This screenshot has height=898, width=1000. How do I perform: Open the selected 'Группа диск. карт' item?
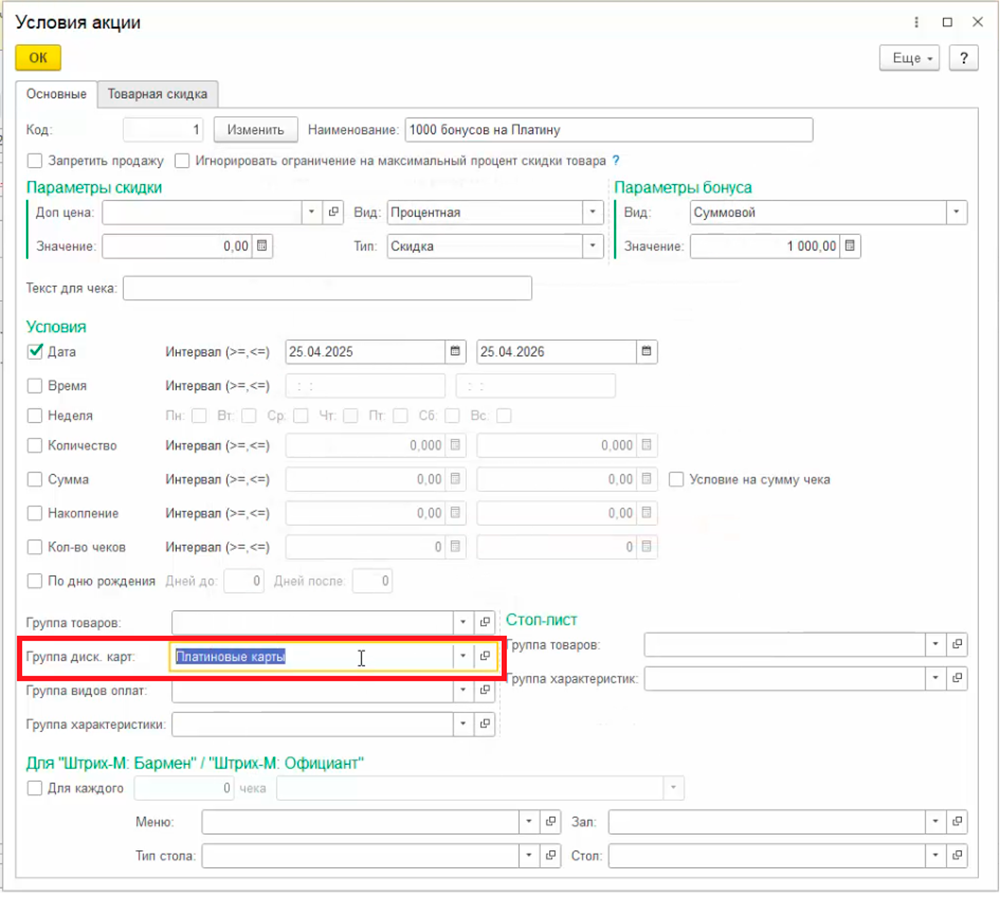tap(485, 656)
